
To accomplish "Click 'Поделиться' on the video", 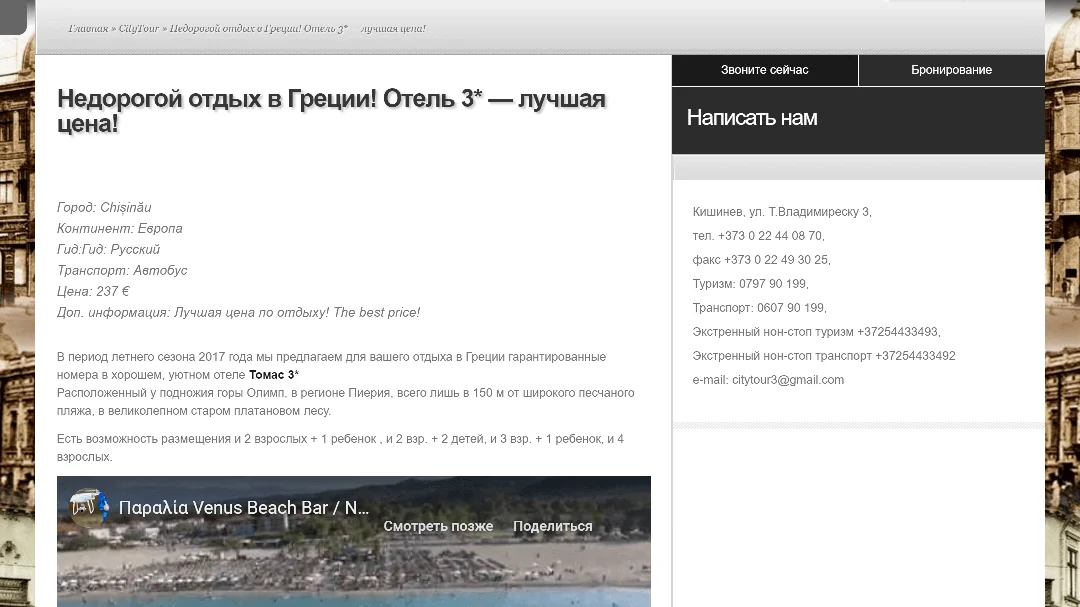I will click(552, 526).
